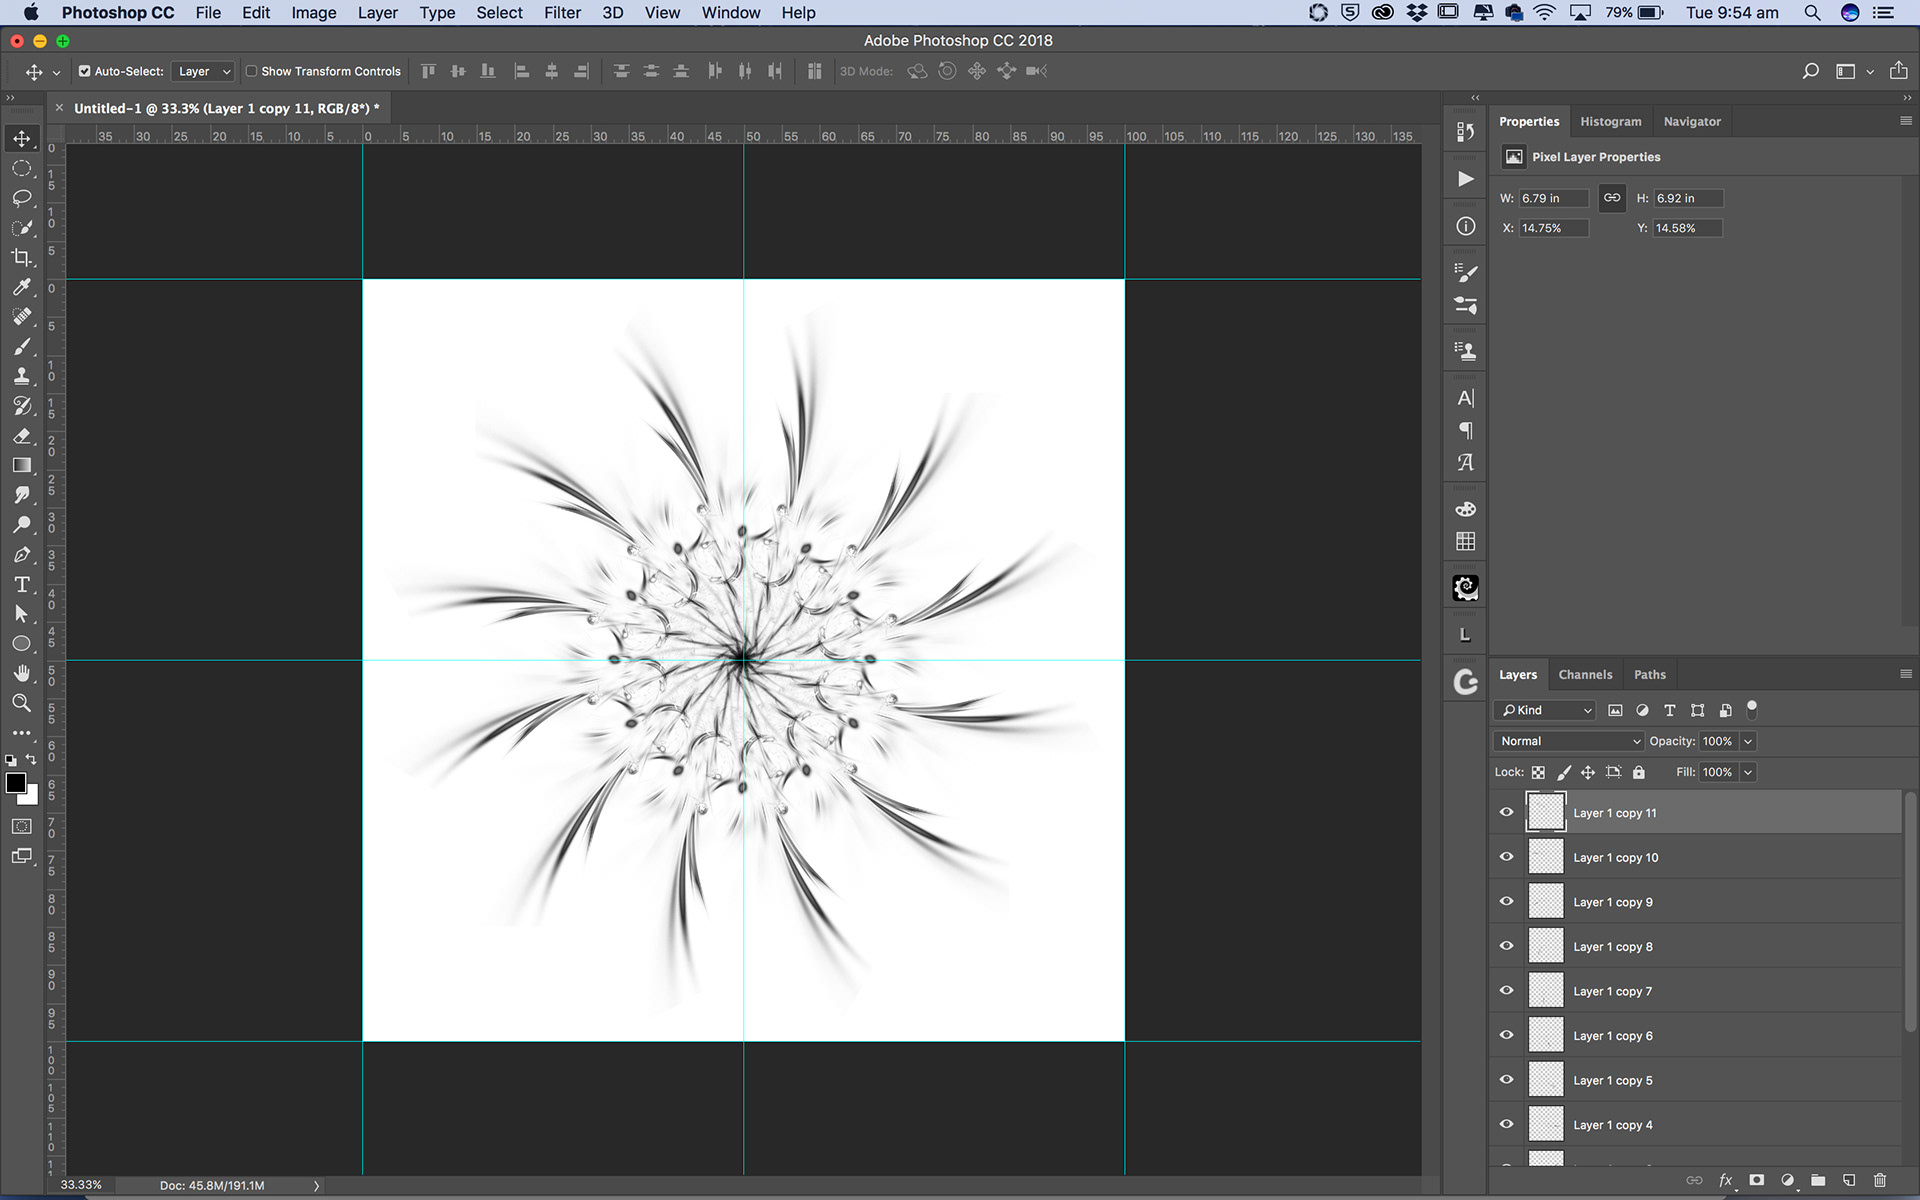Switch to the Channels tab

point(1585,675)
